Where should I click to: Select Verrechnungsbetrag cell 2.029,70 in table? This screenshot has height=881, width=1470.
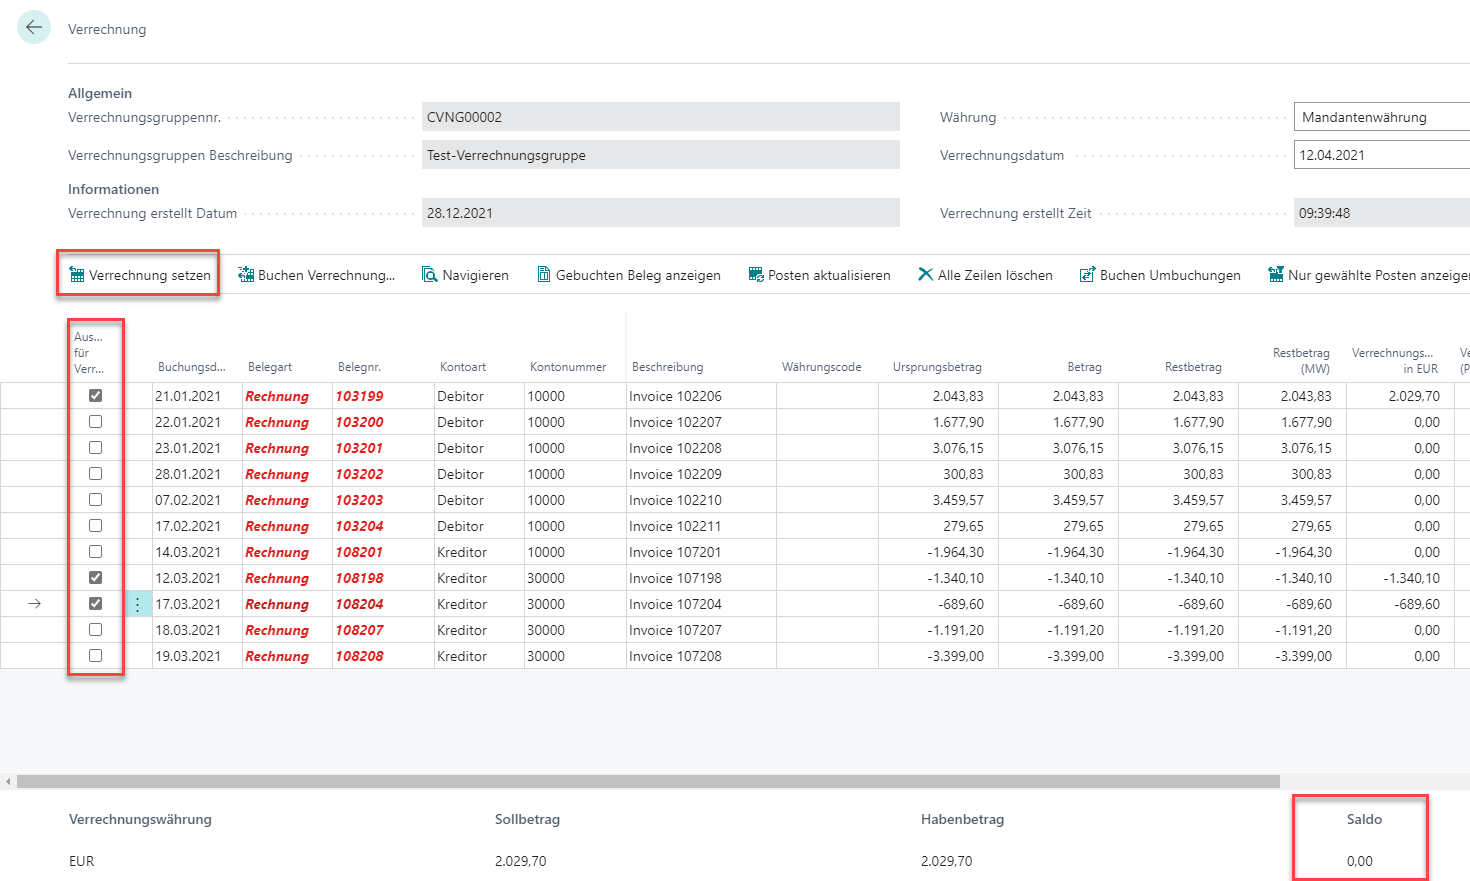point(1400,396)
